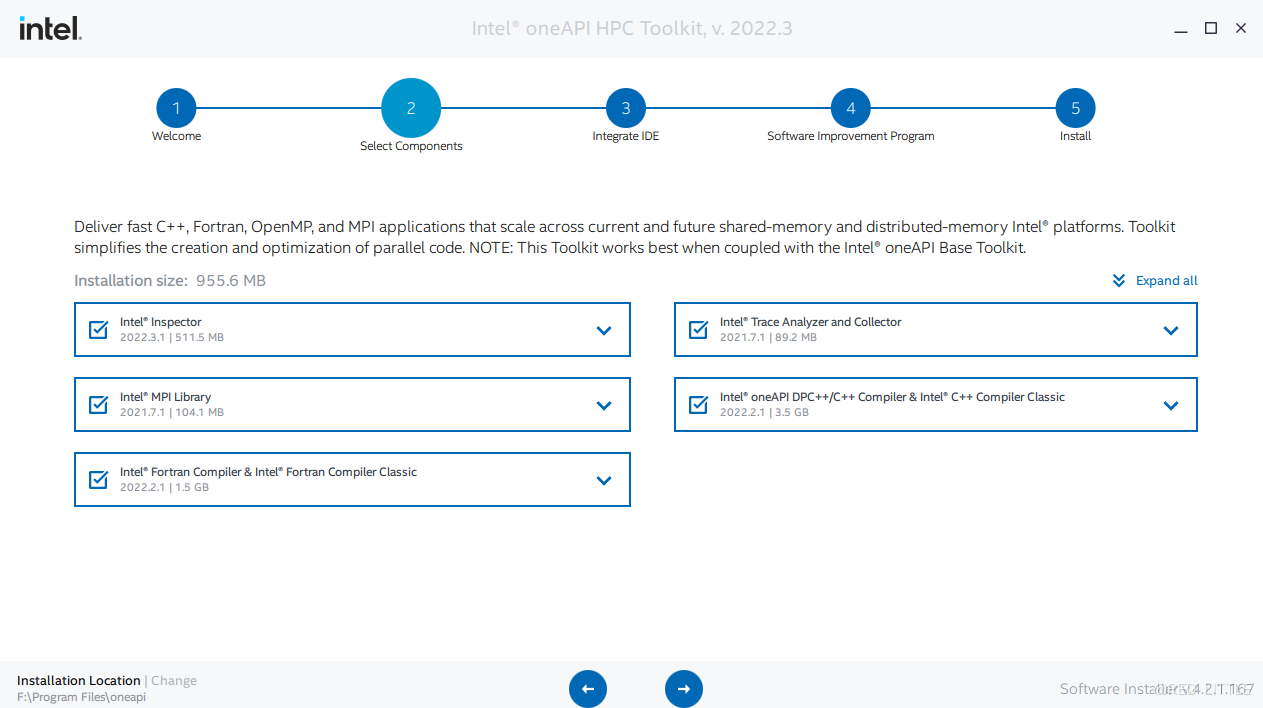Click the Intel MPI Library label
Viewport: 1263px width, 708px height.
point(165,397)
